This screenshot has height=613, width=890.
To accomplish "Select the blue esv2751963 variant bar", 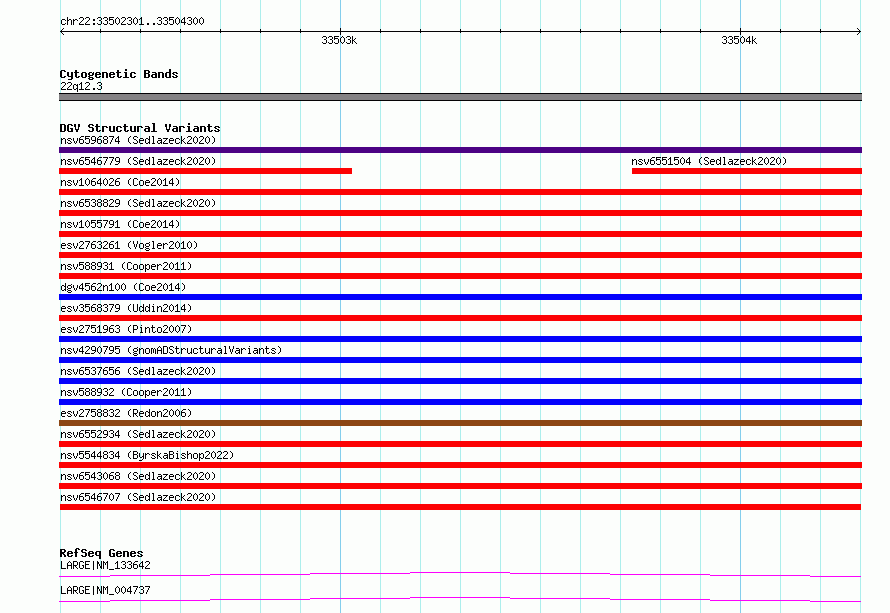I will pos(460,339).
